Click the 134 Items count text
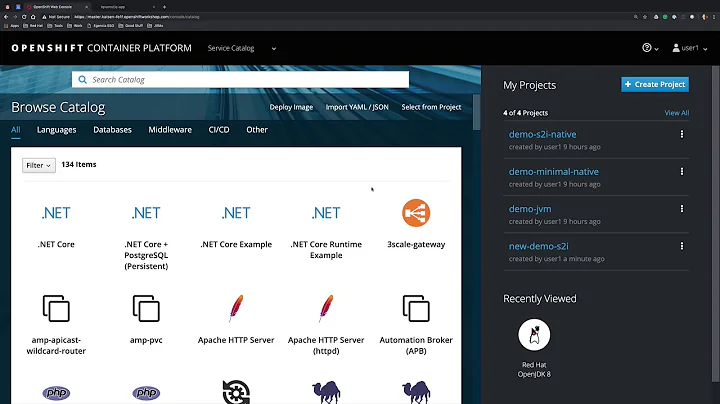The height and width of the screenshot is (404, 720). 79,164
